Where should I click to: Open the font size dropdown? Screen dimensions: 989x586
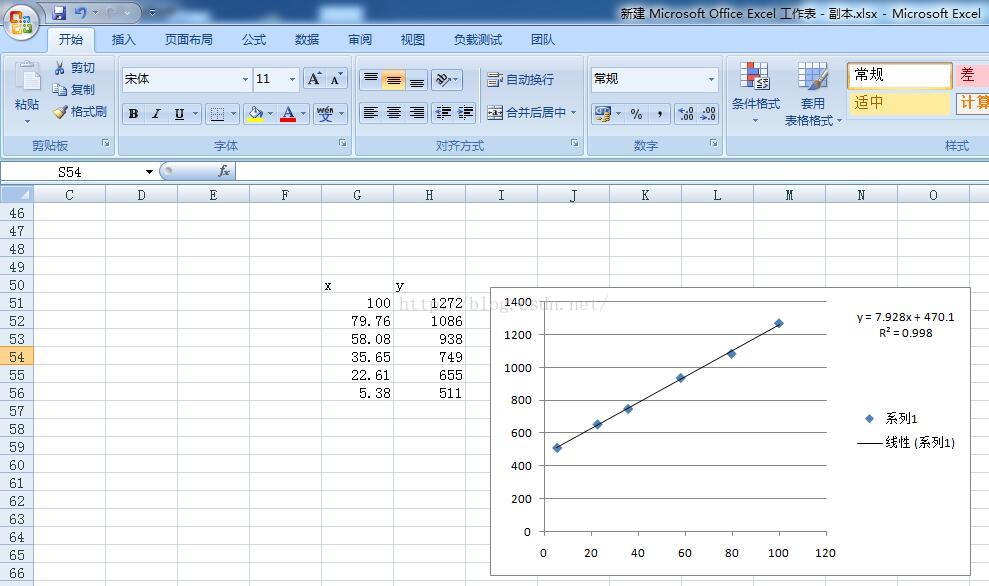pyautogui.click(x=292, y=79)
